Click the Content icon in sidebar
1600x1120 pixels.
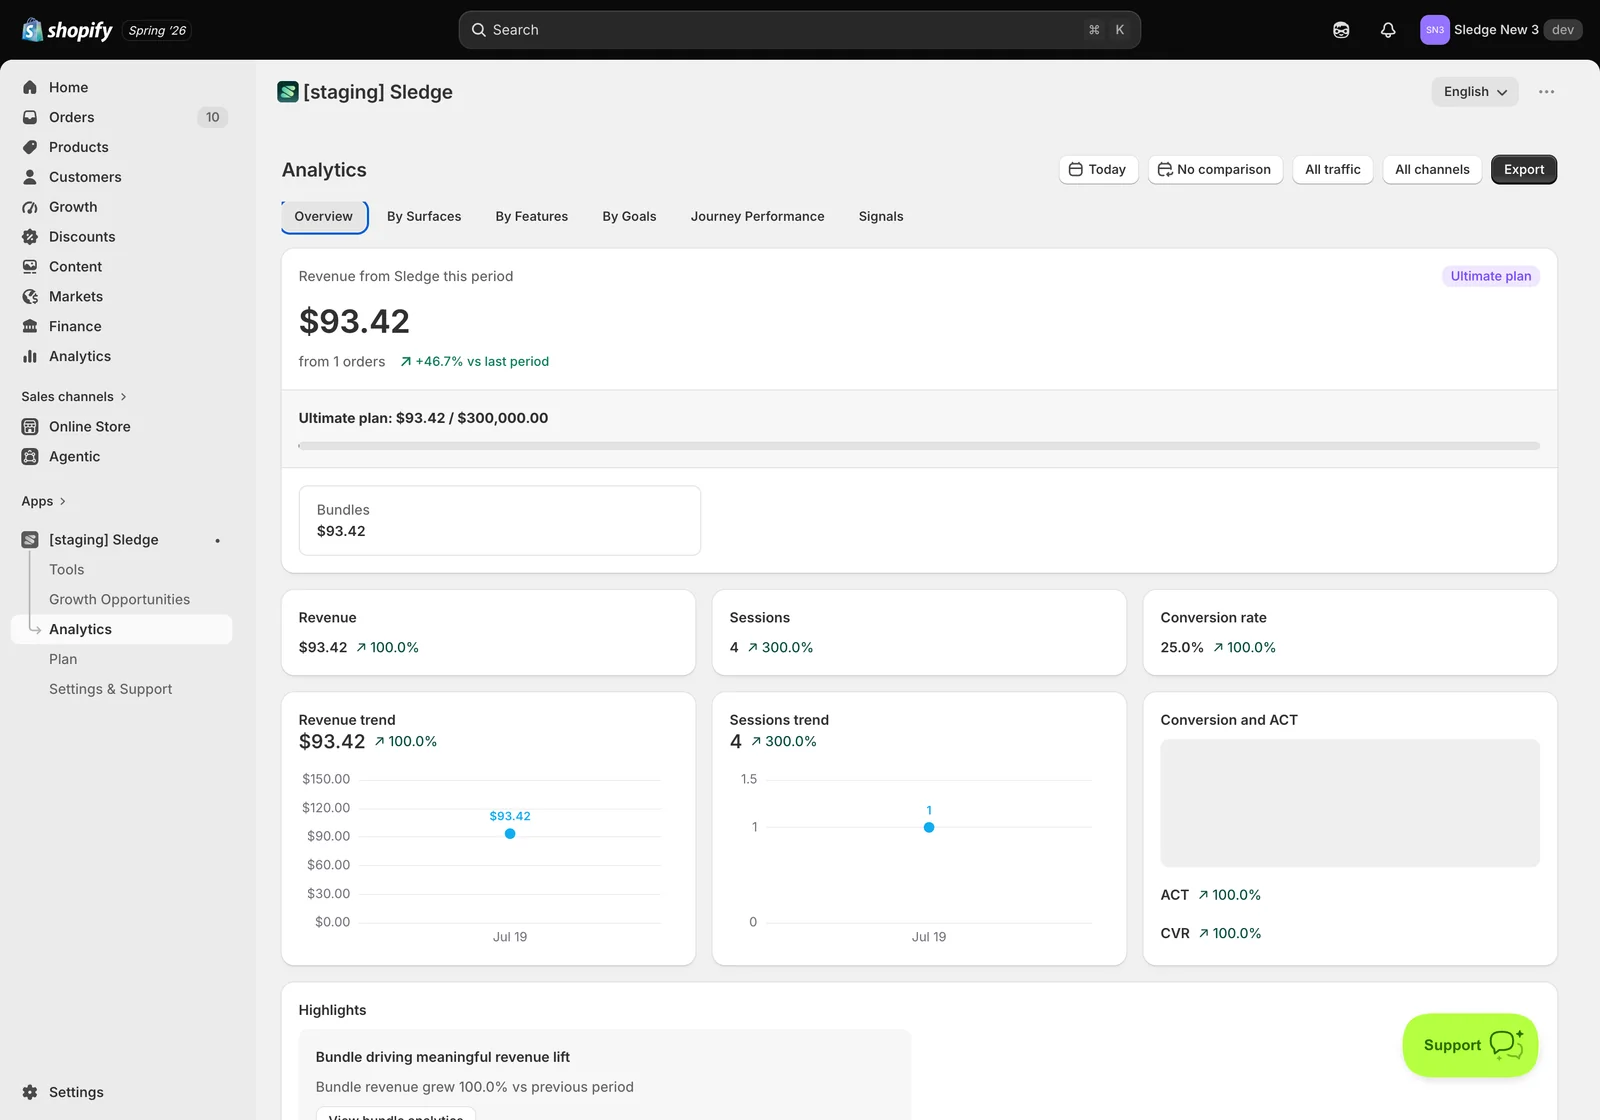(30, 267)
